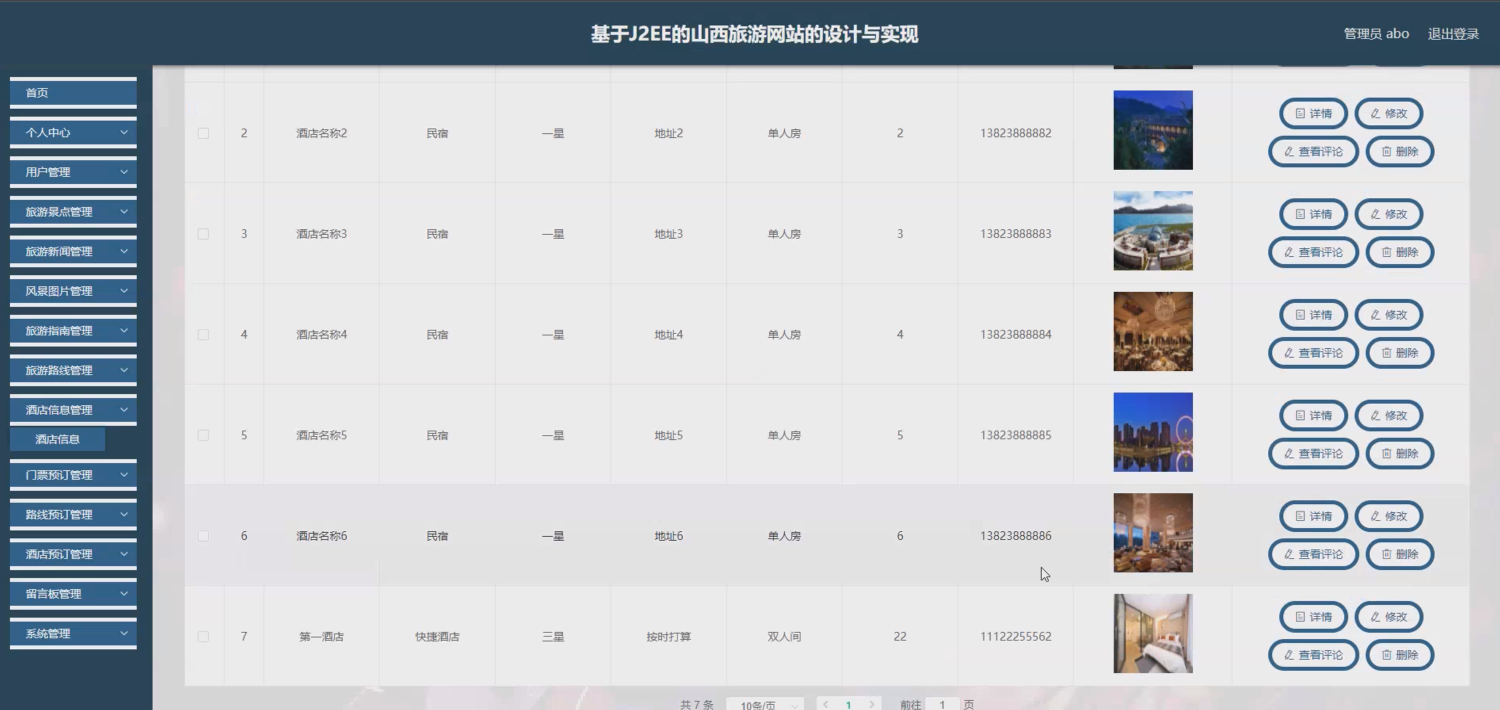Expand the 用户管理 sidebar menu

[x=73, y=172]
